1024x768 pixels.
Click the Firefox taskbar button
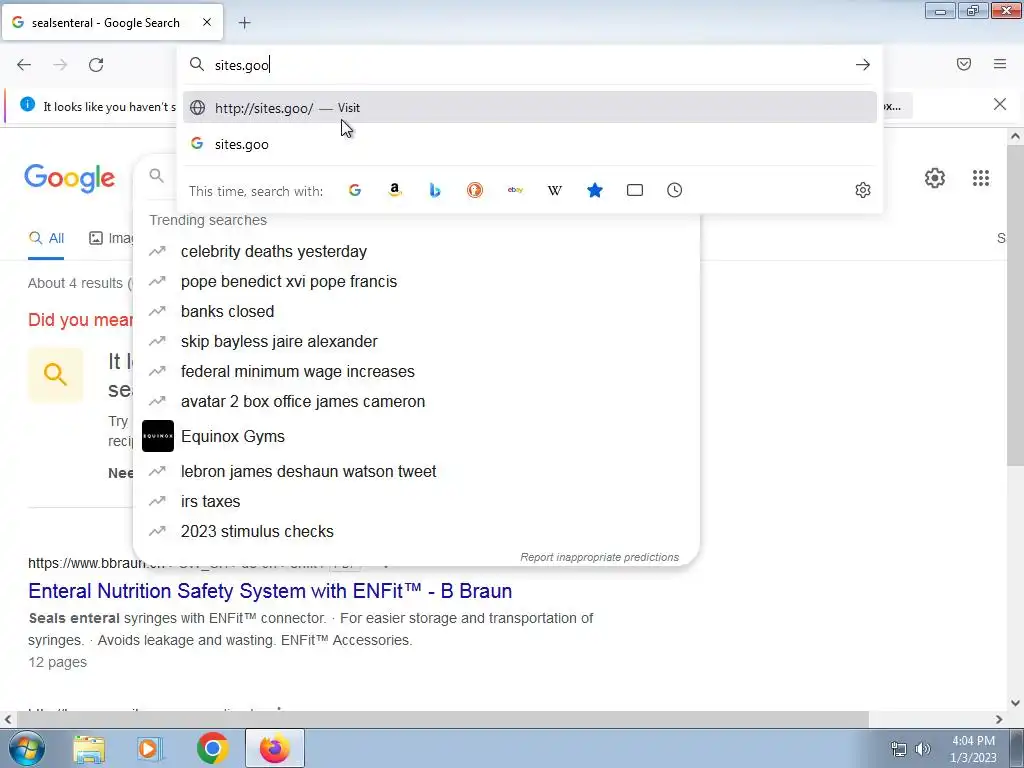click(x=274, y=748)
